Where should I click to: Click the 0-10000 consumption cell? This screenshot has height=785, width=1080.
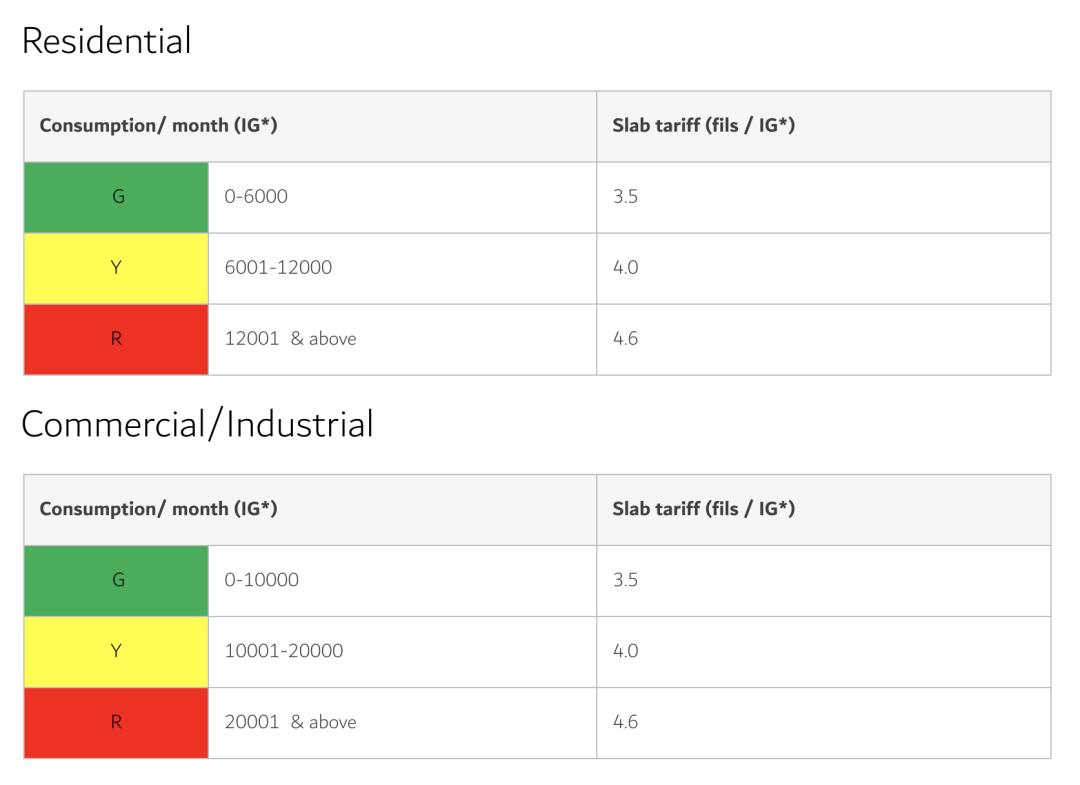tap(261, 580)
